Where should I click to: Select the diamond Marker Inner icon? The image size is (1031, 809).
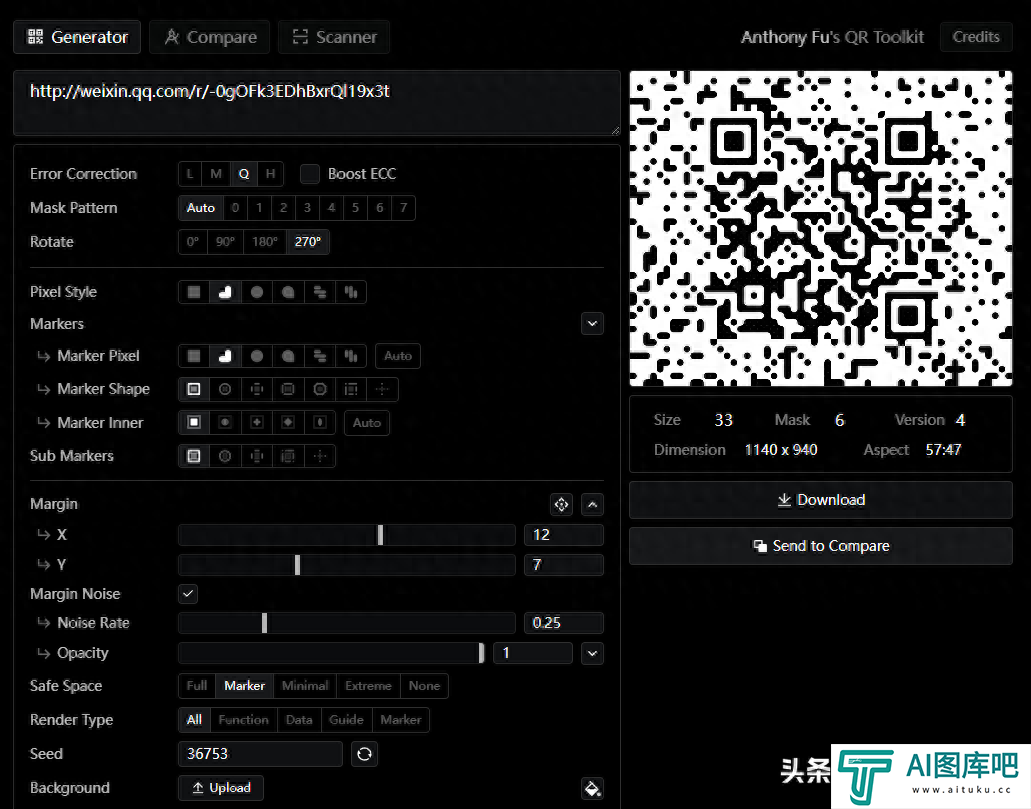(288, 422)
